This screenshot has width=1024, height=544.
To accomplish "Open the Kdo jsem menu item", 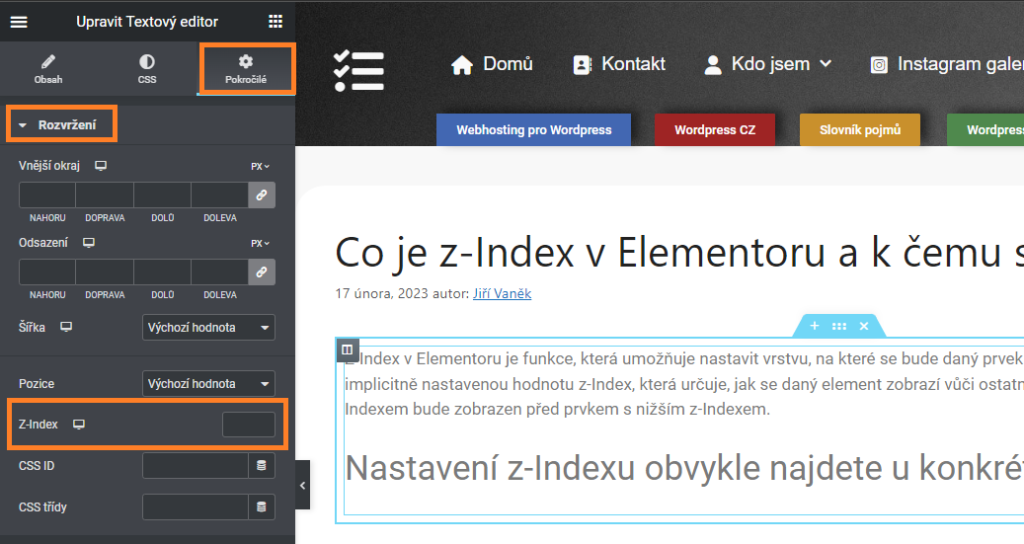I will [758, 64].
